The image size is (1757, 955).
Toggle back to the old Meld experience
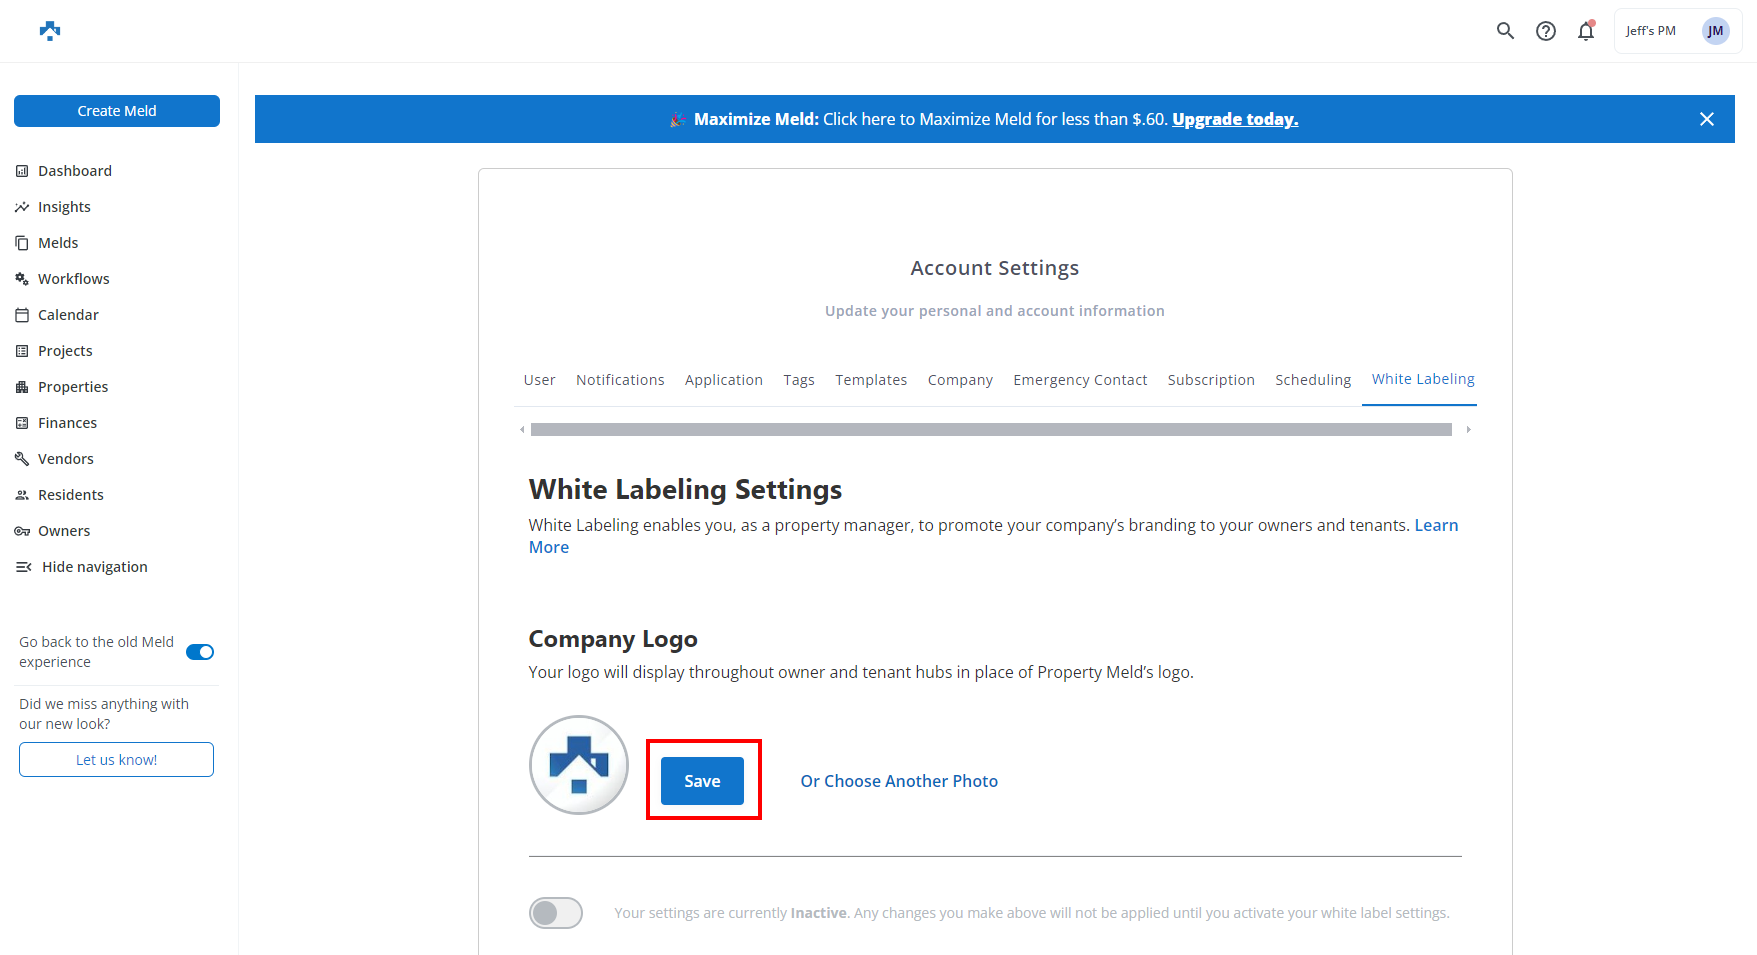pos(200,651)
